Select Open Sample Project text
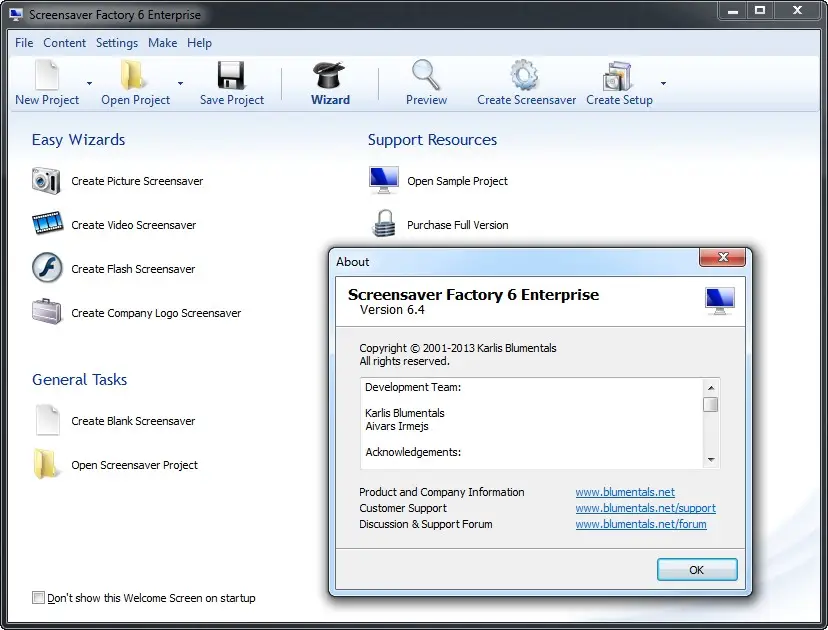The height and width of the screenshot is (630, 828). point(457,181)
